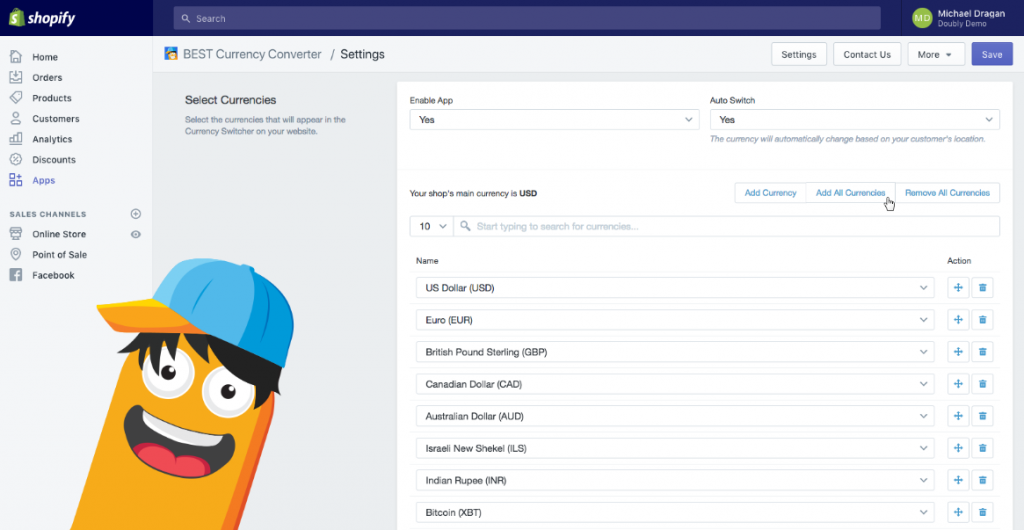Open the rows-per-page 10 dropdown
1024x530 pixels.
click(x=432, y=226)
